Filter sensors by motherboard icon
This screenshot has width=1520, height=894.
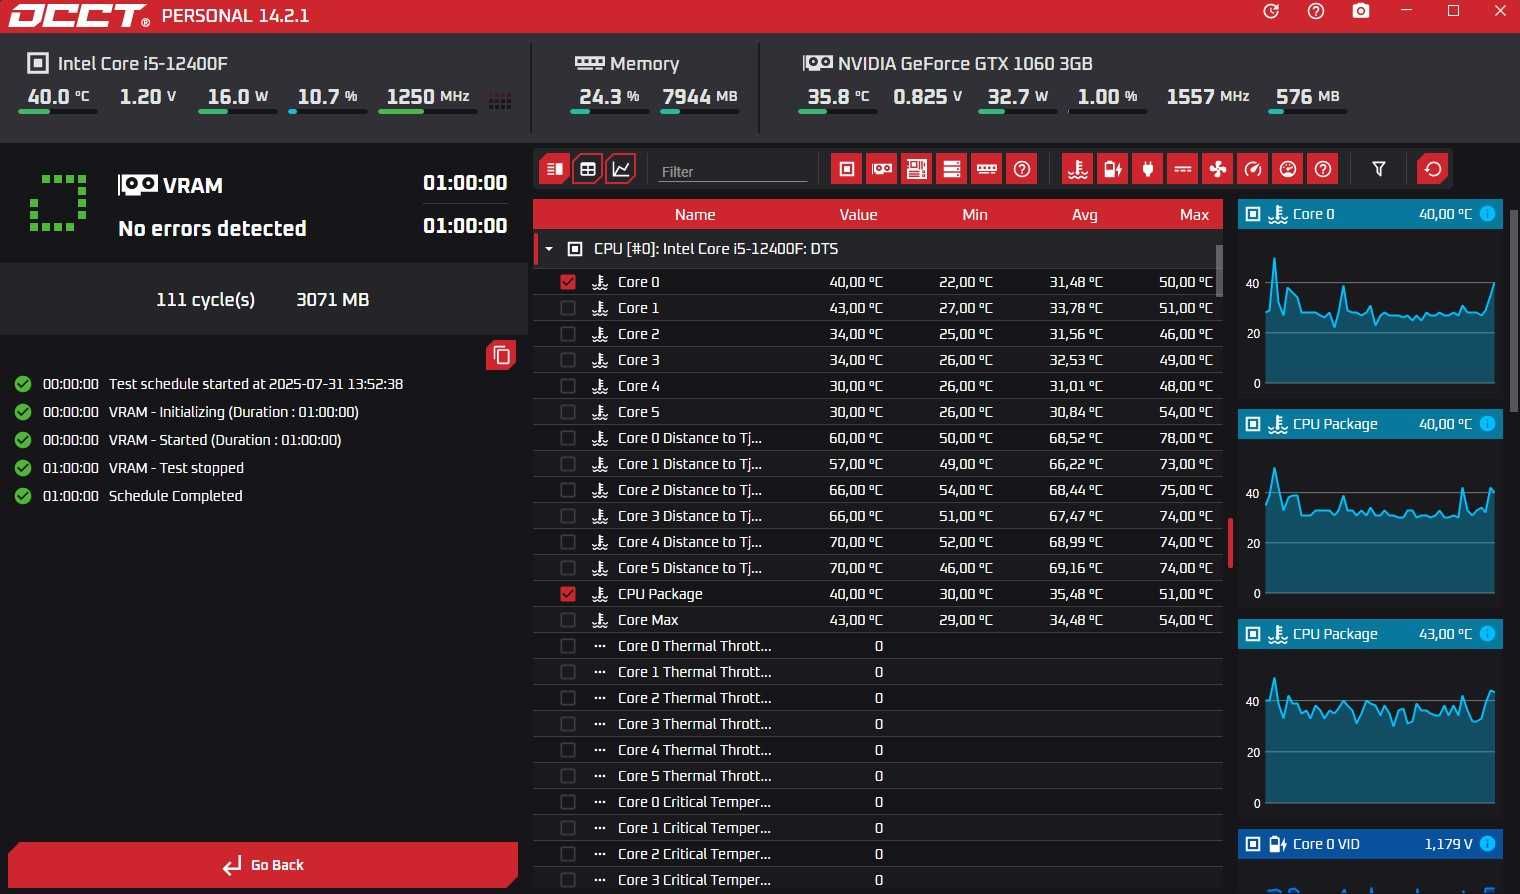pos(917,169)
